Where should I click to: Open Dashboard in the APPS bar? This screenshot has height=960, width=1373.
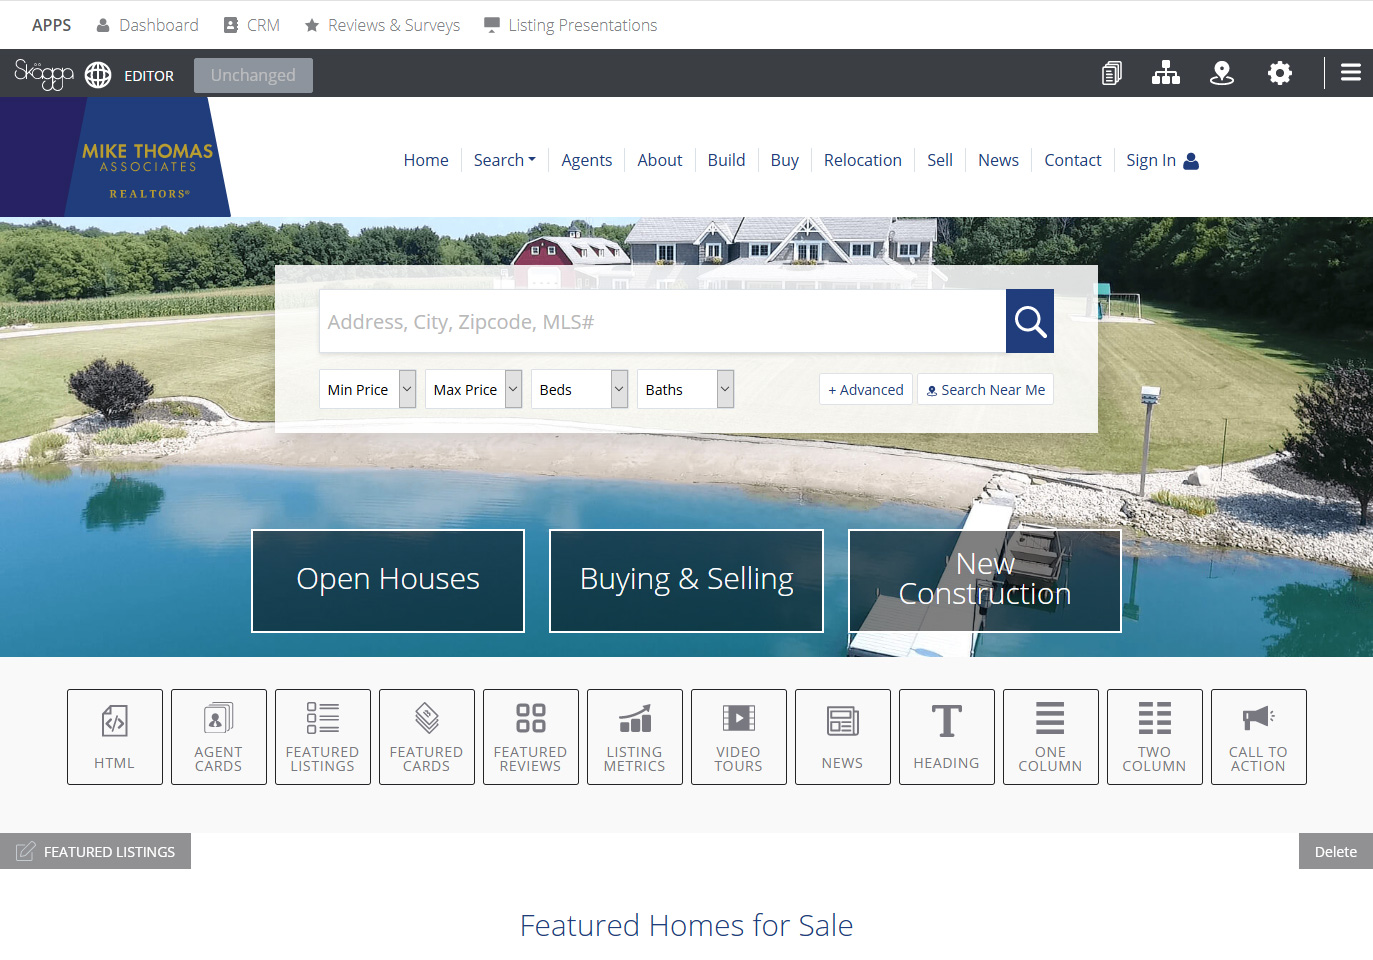[x=147, y=25]
